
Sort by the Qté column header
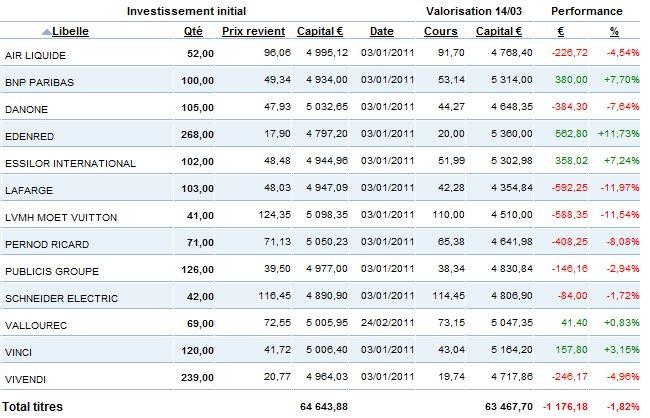[x=194, y=31]
